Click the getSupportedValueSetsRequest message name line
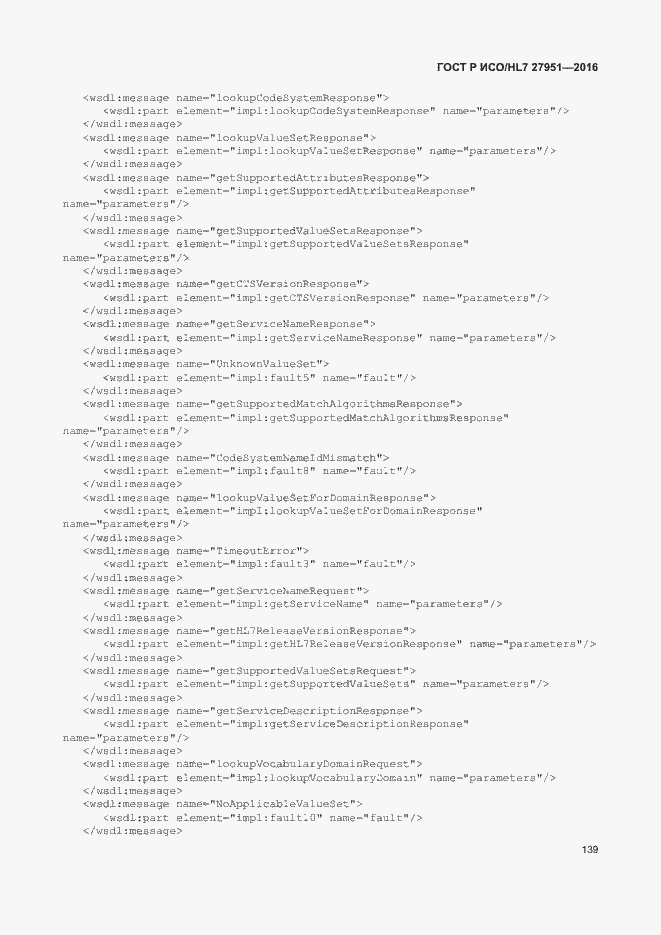661x935 pixels. (x=249, y=671)
